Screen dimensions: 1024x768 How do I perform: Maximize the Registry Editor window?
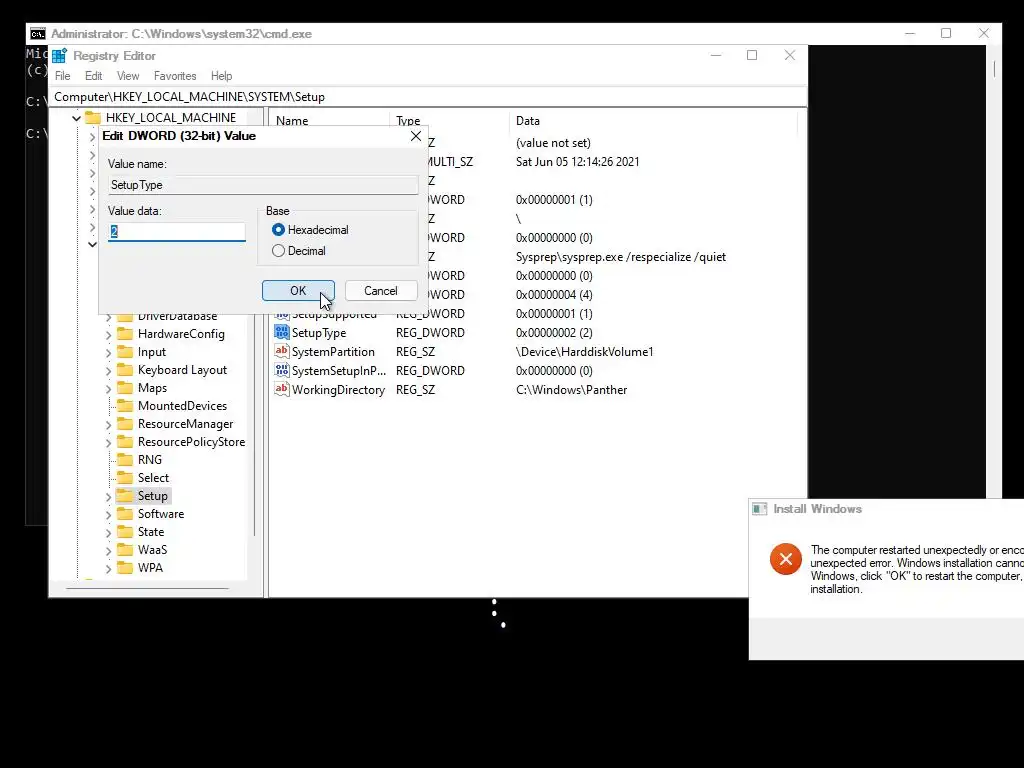752,56
